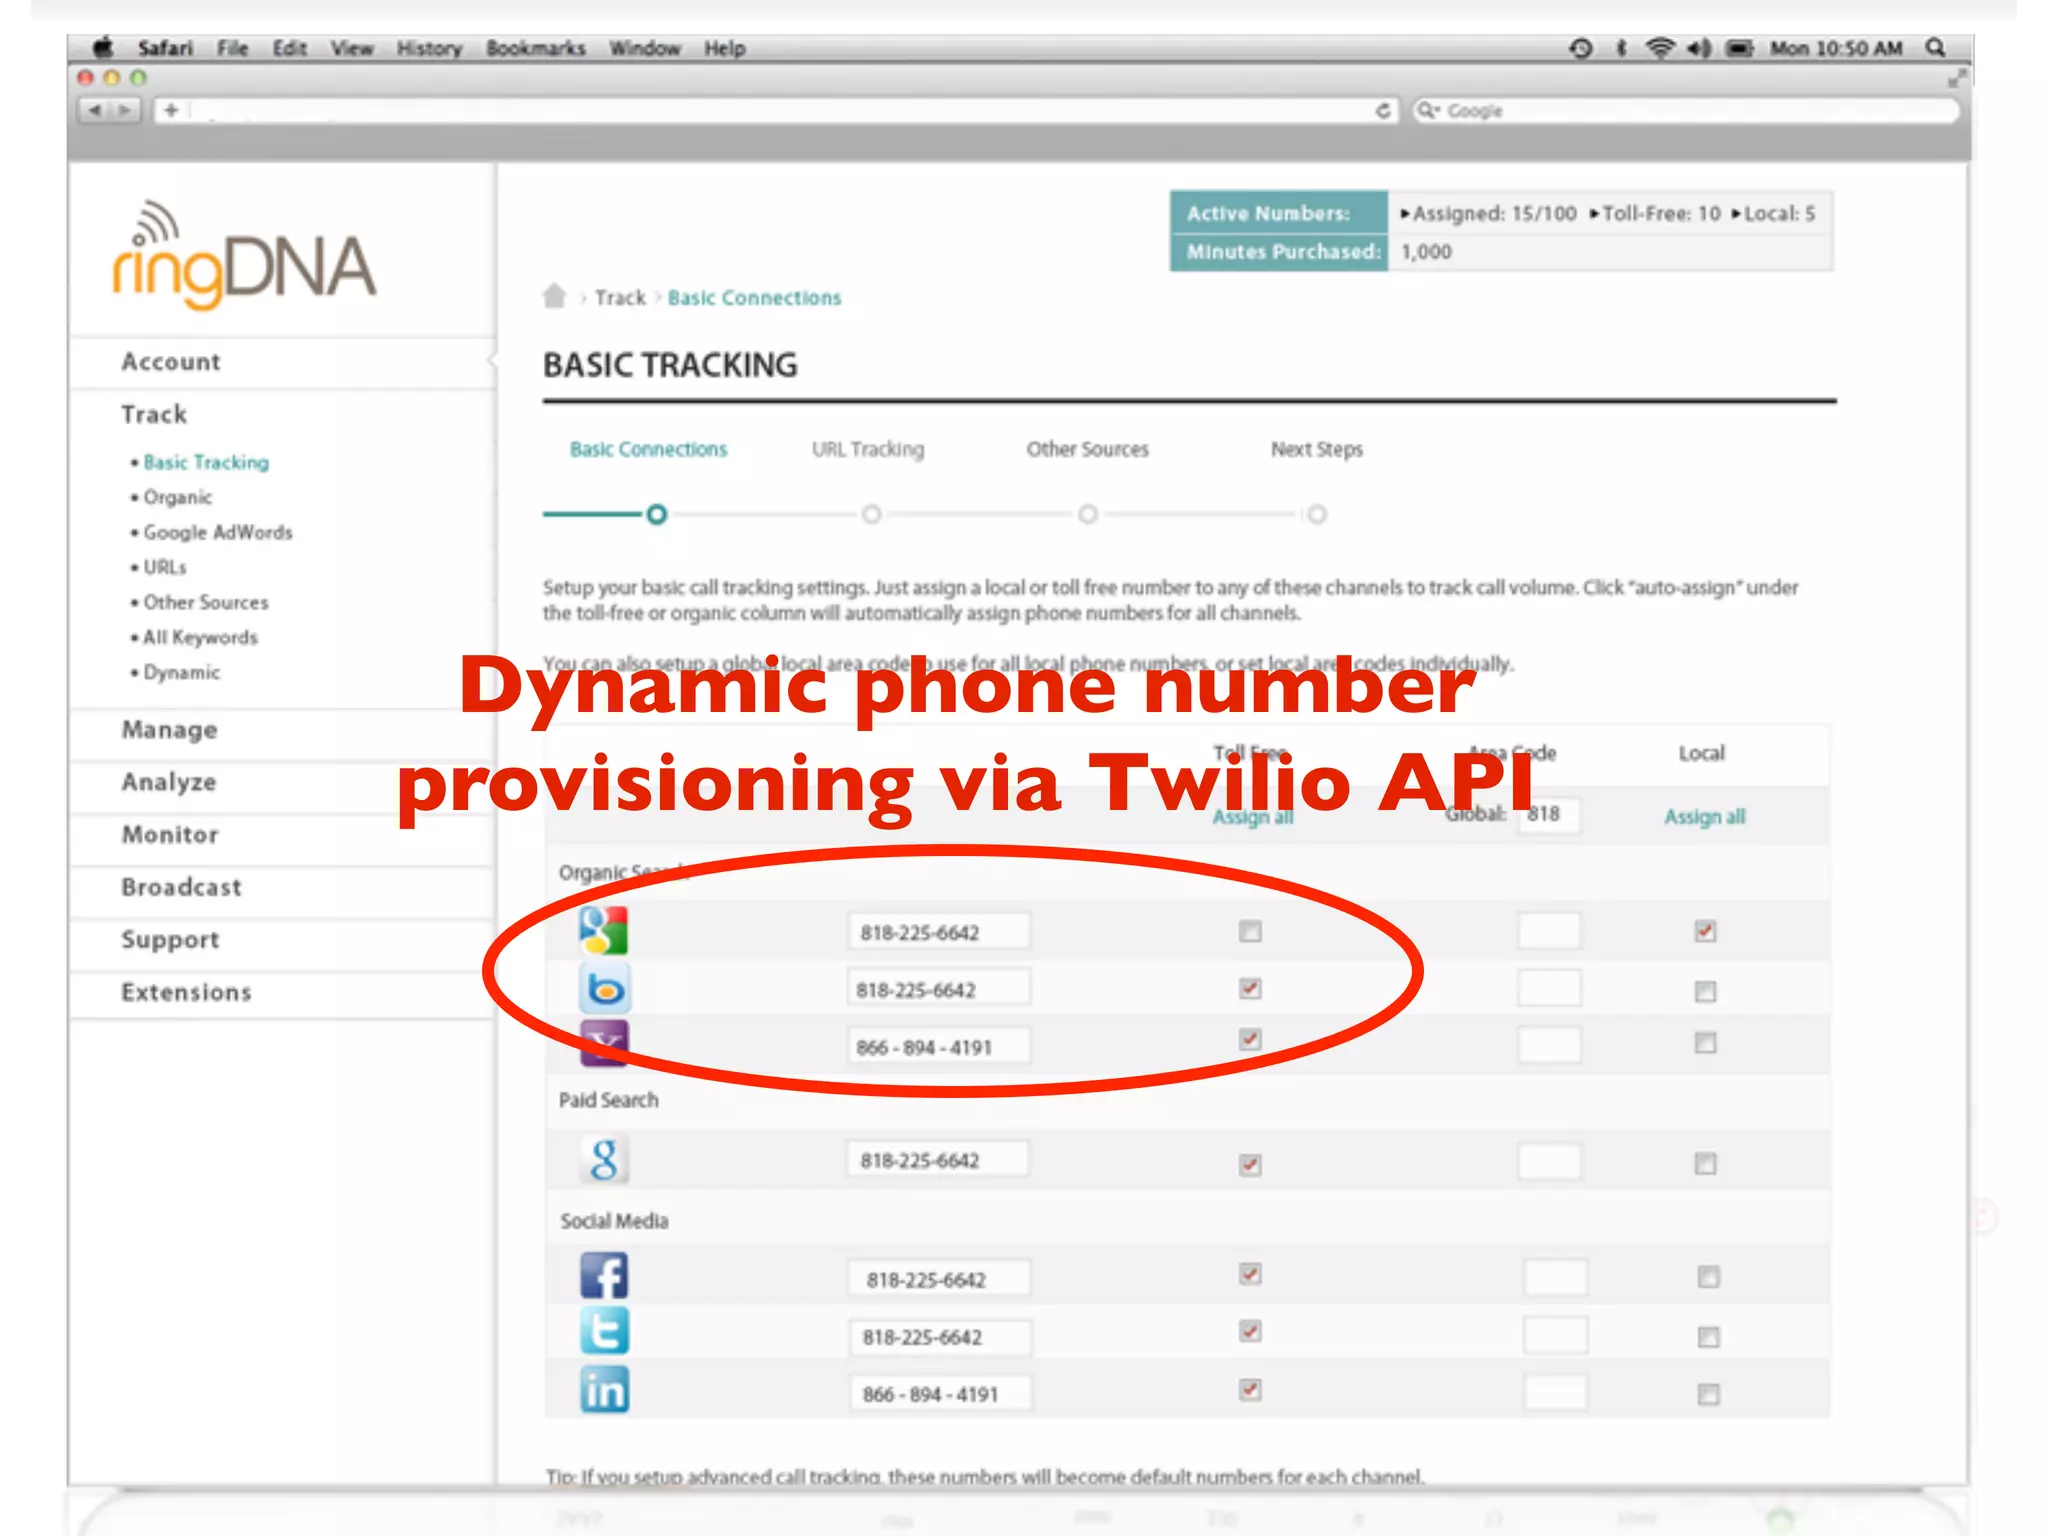Image resolution: width=2048 pixels, height=1536 pixels.
Task: Click the Other Sources progress step marker
Action: pyautogui.click(x=1088, y=514)
